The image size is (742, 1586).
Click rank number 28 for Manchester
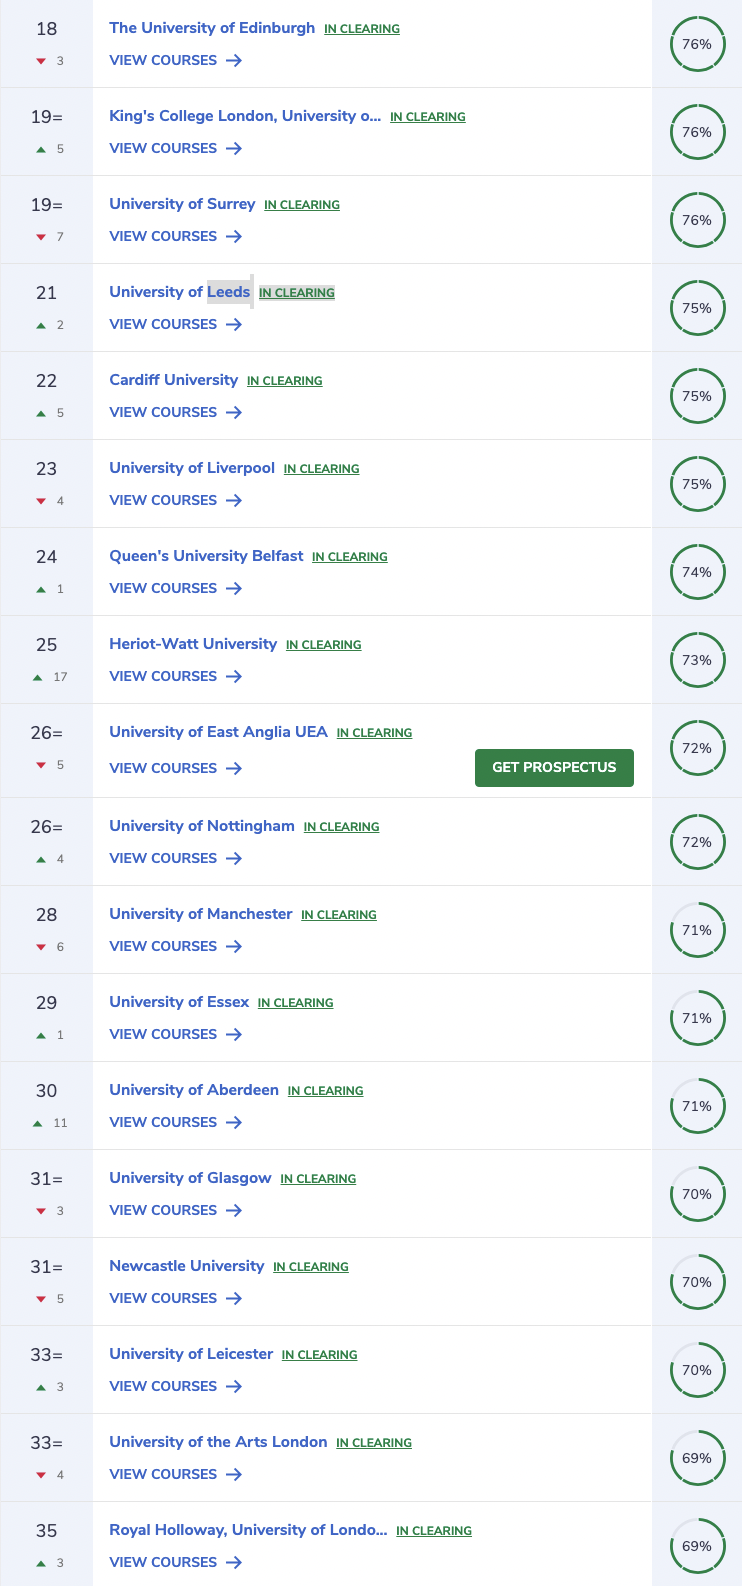(x=47, y=915)
